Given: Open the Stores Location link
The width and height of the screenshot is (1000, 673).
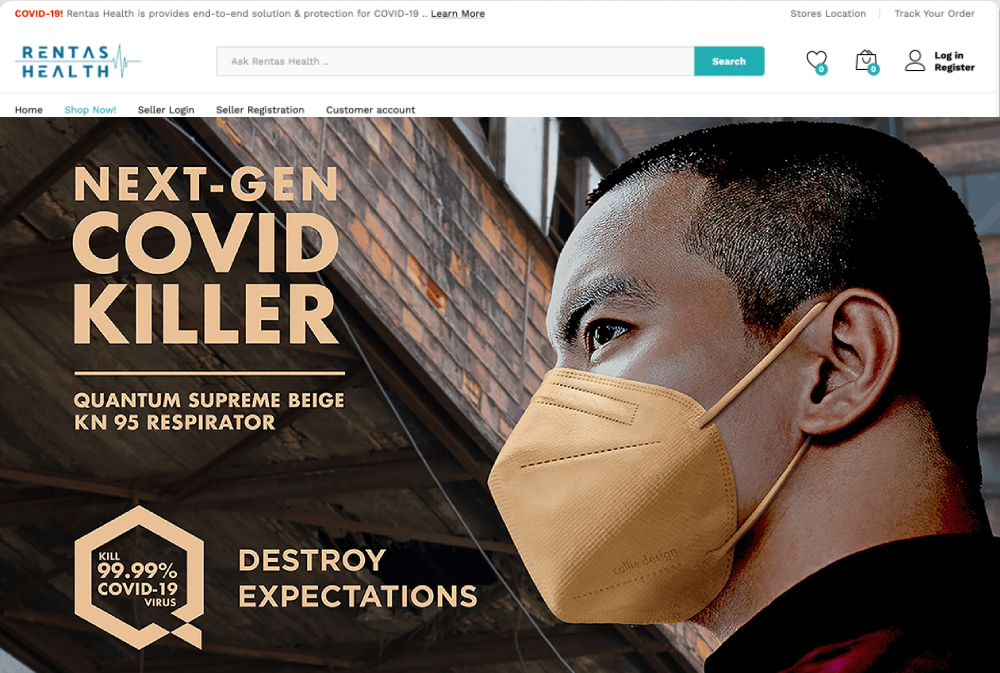Looking at the screenshot, I should (x=828, y=13).
